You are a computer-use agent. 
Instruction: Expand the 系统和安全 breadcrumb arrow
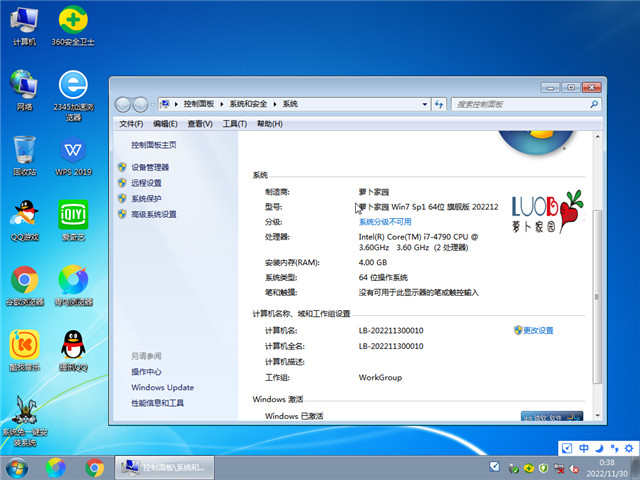tap(277, 104)
